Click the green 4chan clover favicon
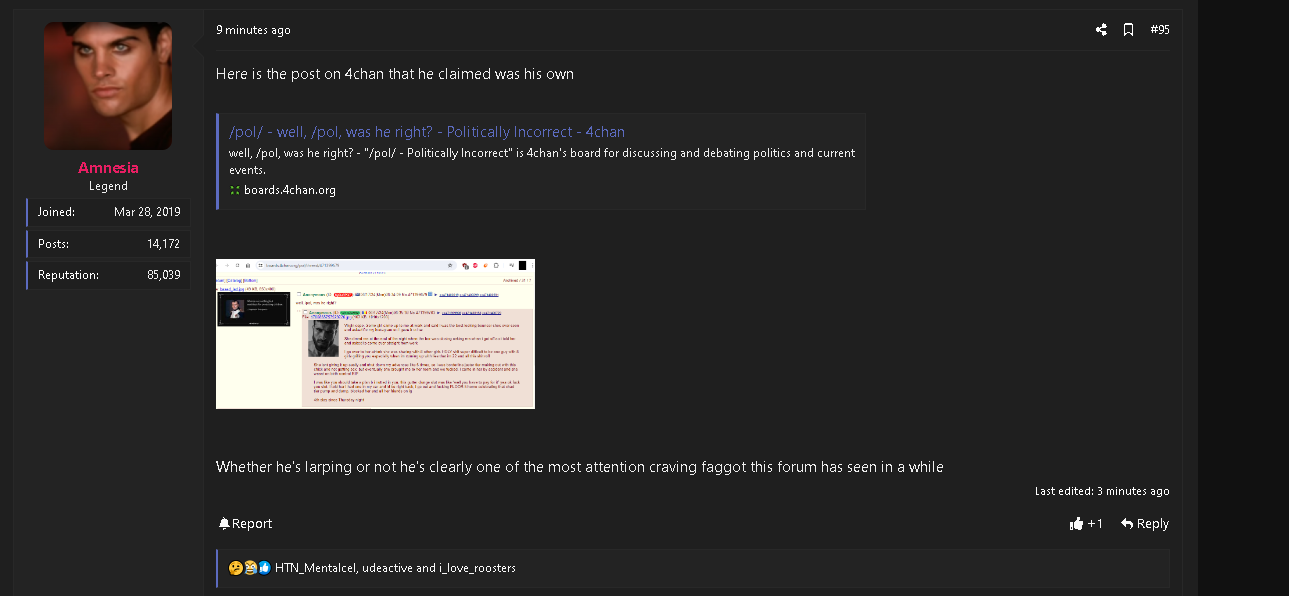This screenshot has height=596, width=1289. click(235, 190)
